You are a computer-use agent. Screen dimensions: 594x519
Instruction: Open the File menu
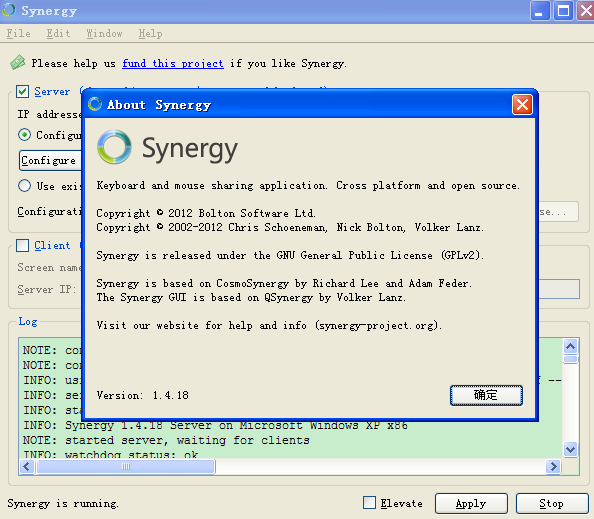pyautogui.click(x=18, y=33)
